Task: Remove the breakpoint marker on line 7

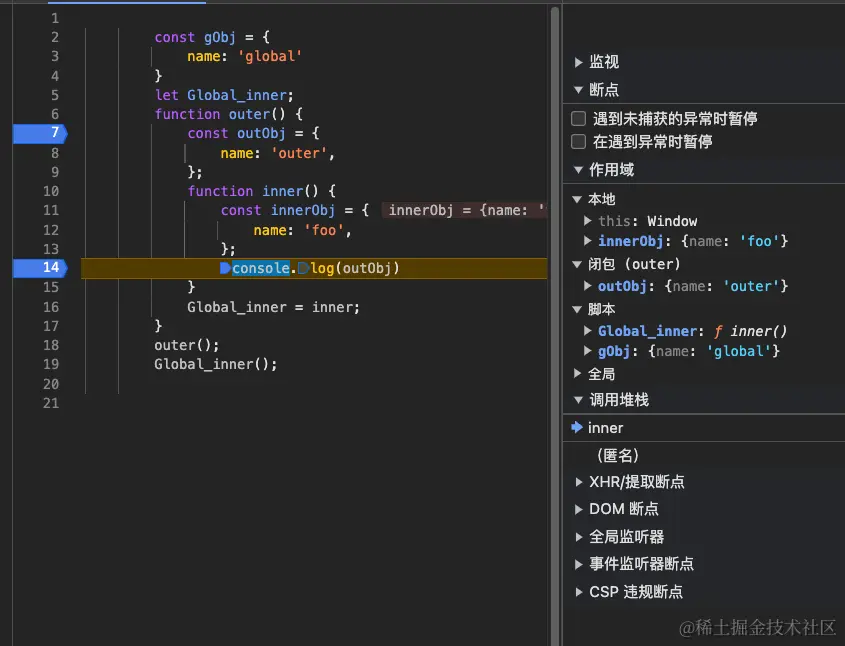Action: [38, 133]
